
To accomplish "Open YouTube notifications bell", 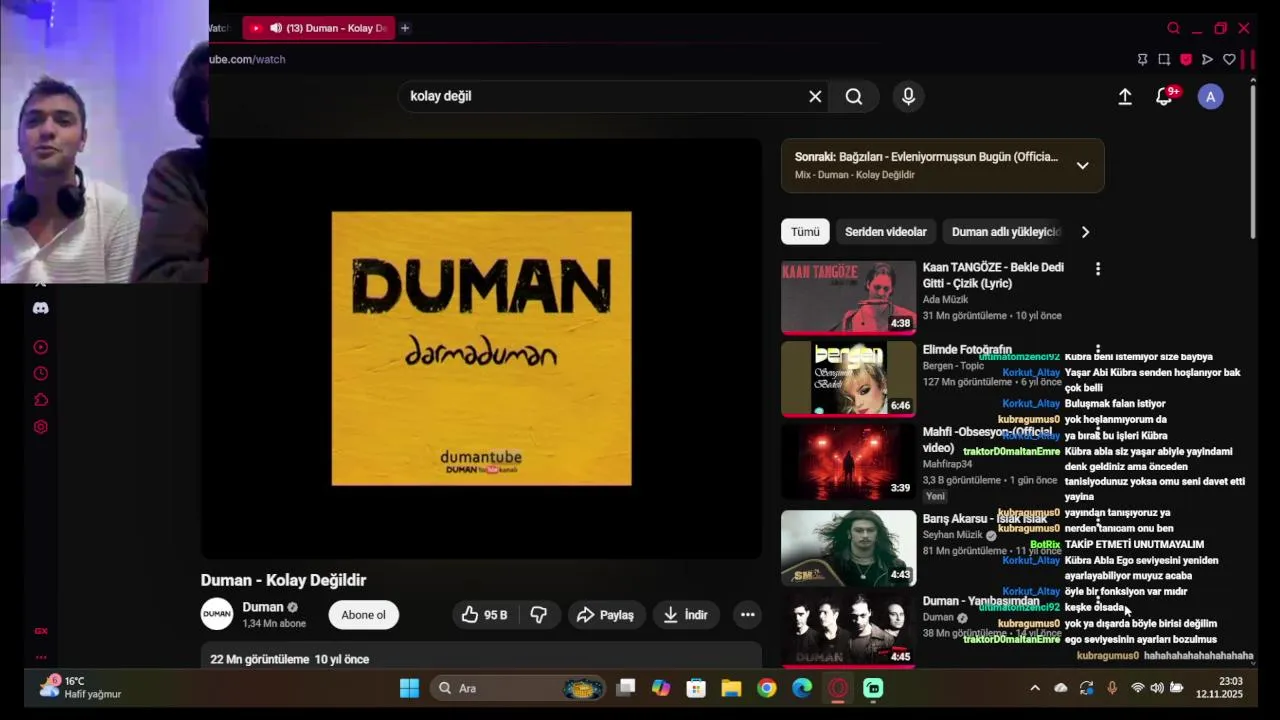I will (1164, 97).
